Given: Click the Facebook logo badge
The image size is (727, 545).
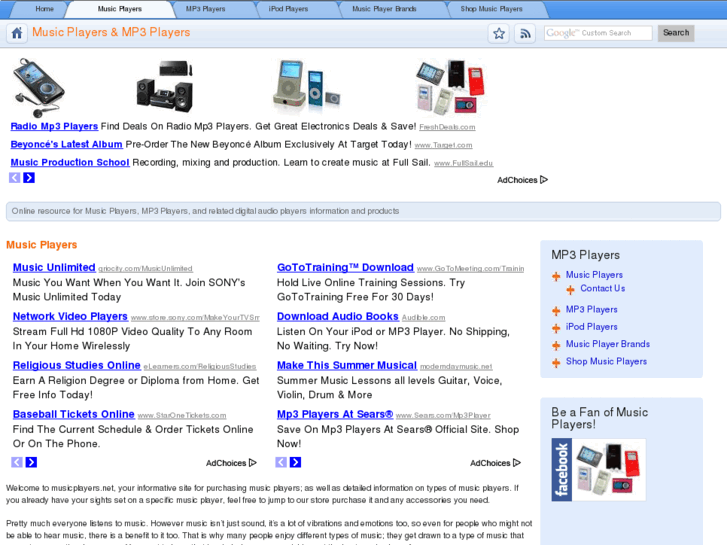Looking at the screenshot, I should [x=561, y=470].
